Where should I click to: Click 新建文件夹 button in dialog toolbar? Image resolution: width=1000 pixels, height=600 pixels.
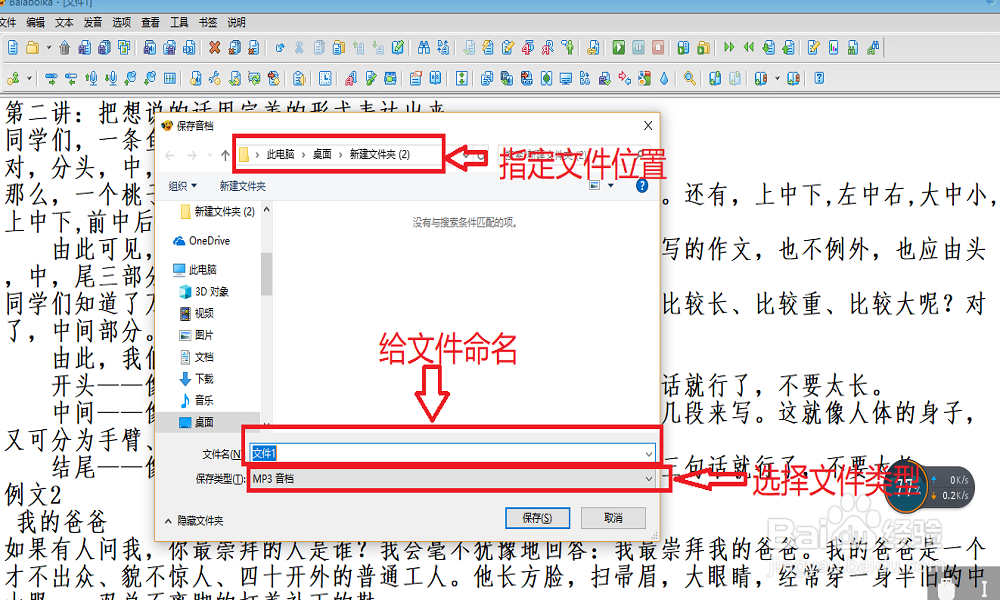point(242,186)
